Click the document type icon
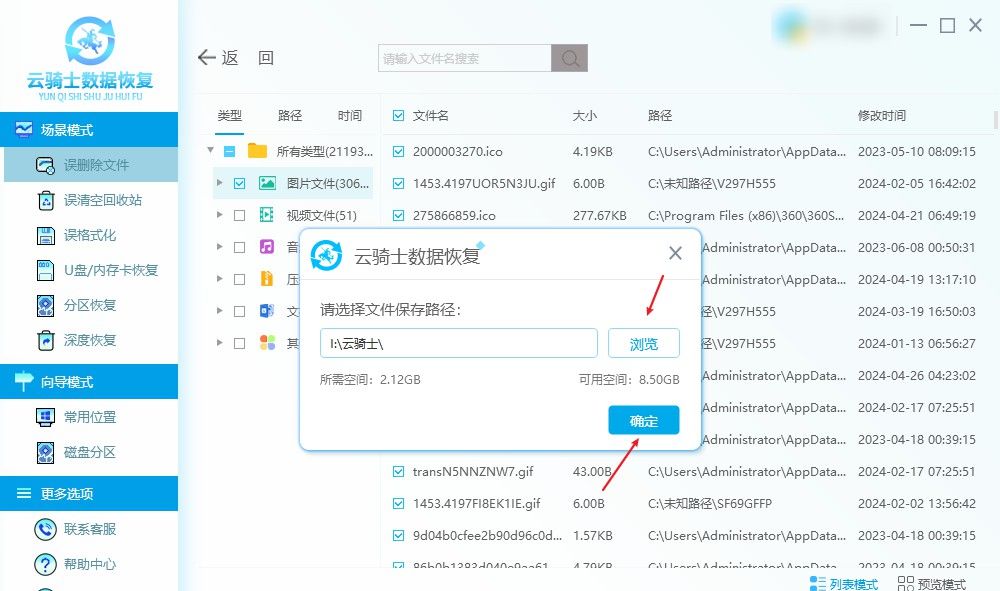Viewport: 1000px width, 591px height. coord(267,311)
